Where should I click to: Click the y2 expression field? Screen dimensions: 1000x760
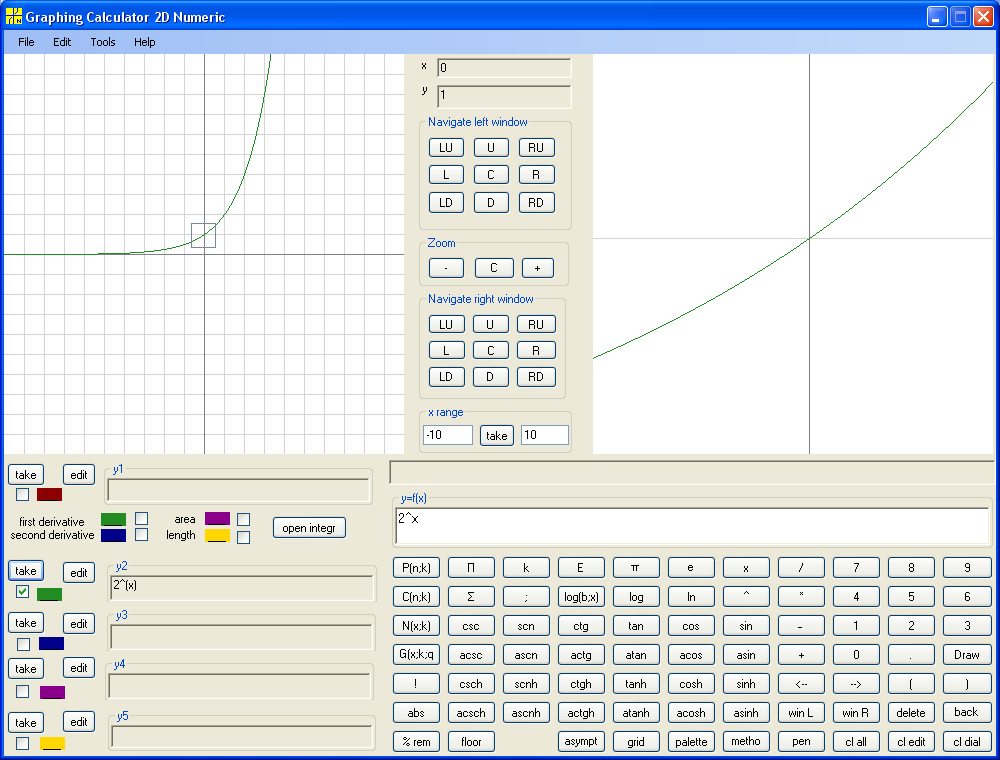tap(242, 588)
